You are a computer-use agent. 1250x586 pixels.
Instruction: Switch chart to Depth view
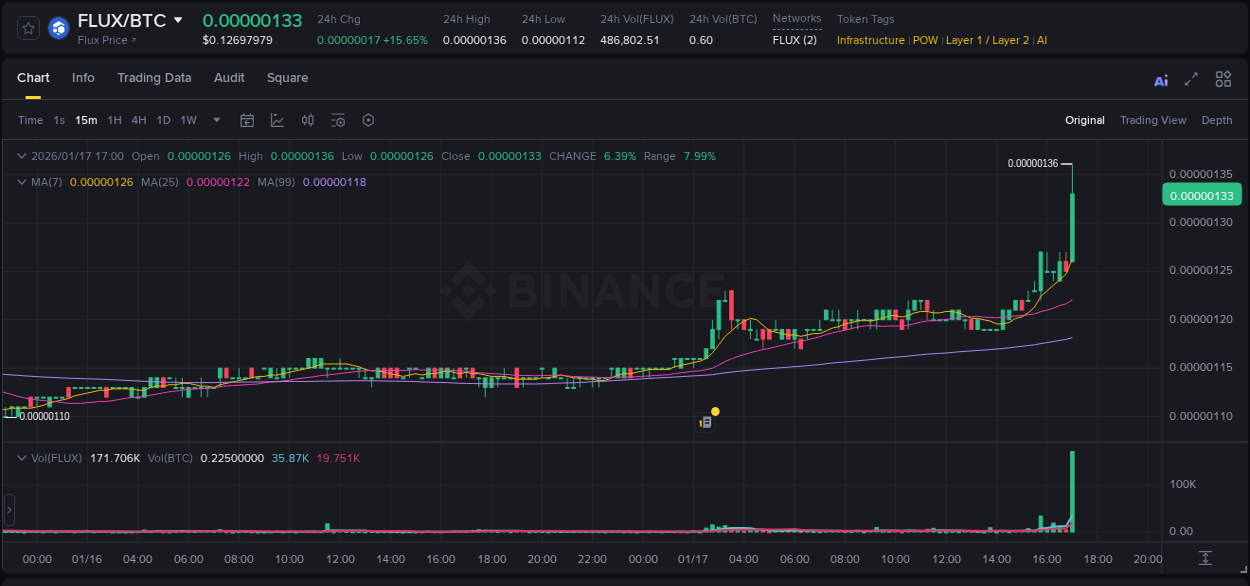(x=1216, y=120)
